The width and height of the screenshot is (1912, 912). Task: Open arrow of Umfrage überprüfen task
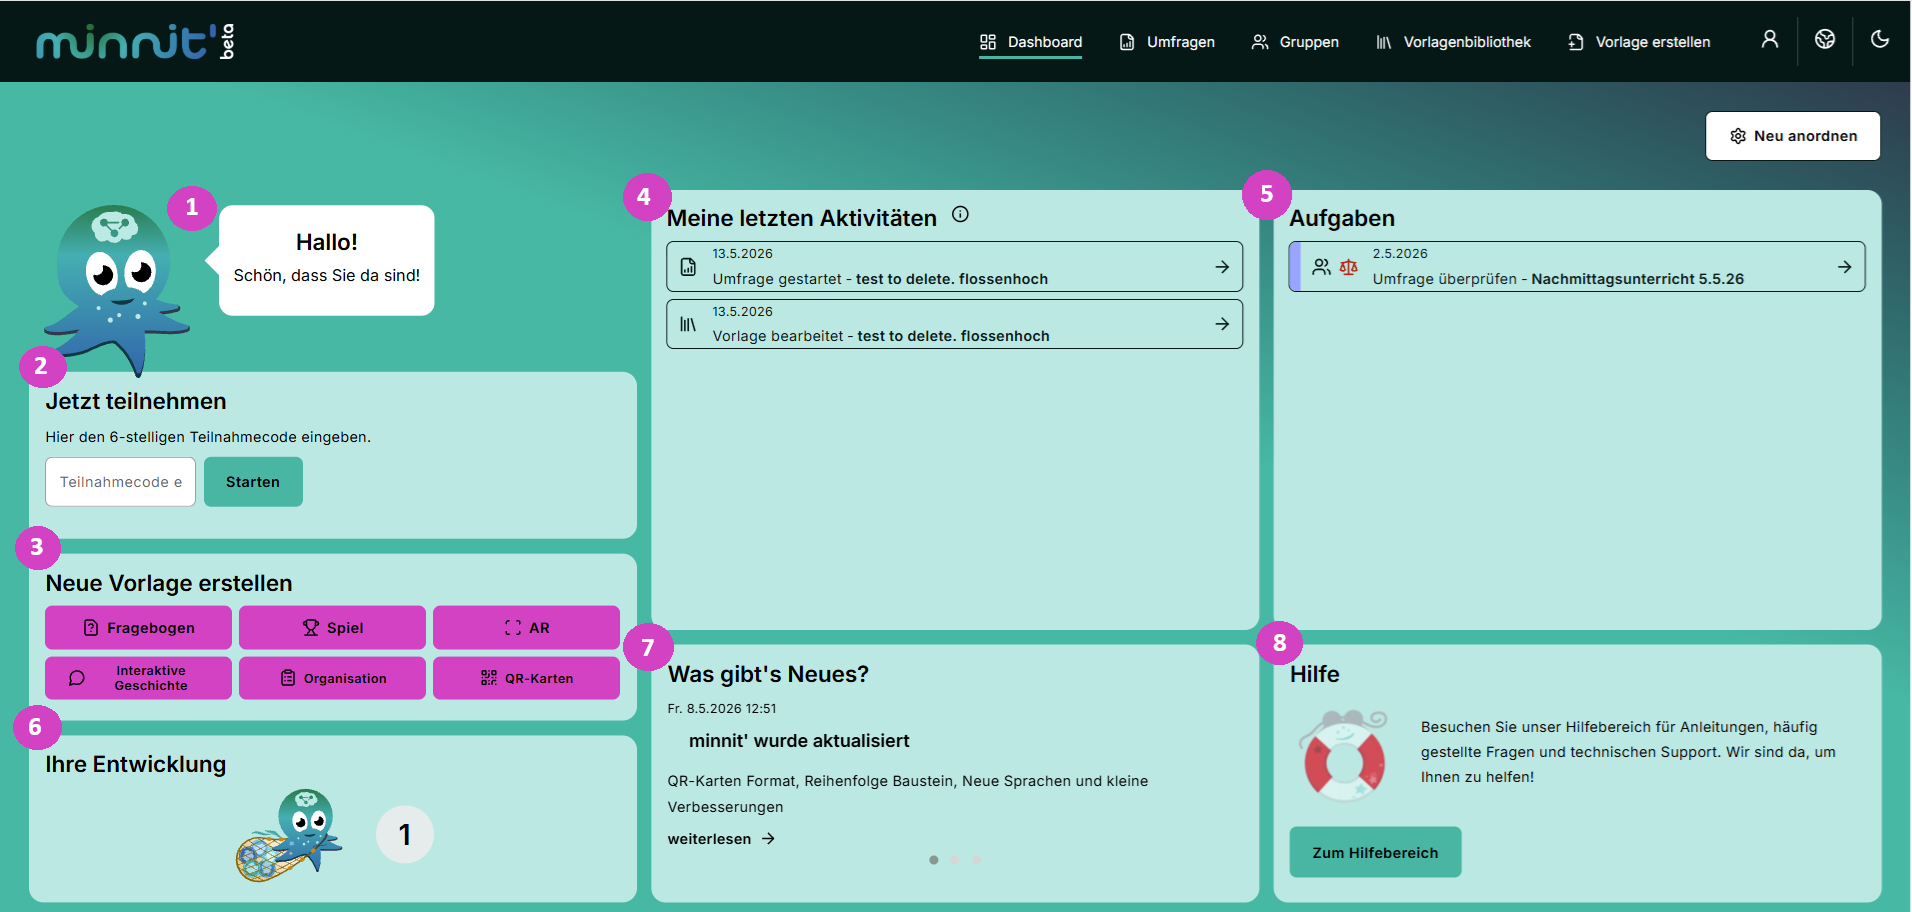coord(1844,267)
